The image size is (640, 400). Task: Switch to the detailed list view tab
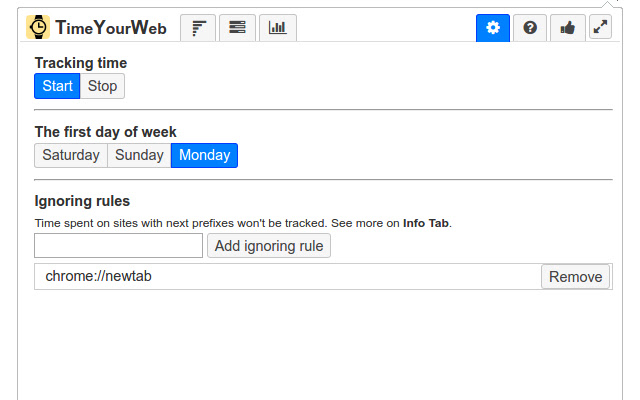pos(237,28)
